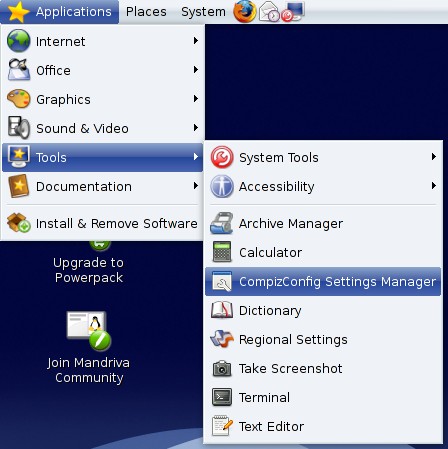The width and height of the screenshot is (448, 449).
Task: Select the System Tools label
Action: (x=279, y=157)
